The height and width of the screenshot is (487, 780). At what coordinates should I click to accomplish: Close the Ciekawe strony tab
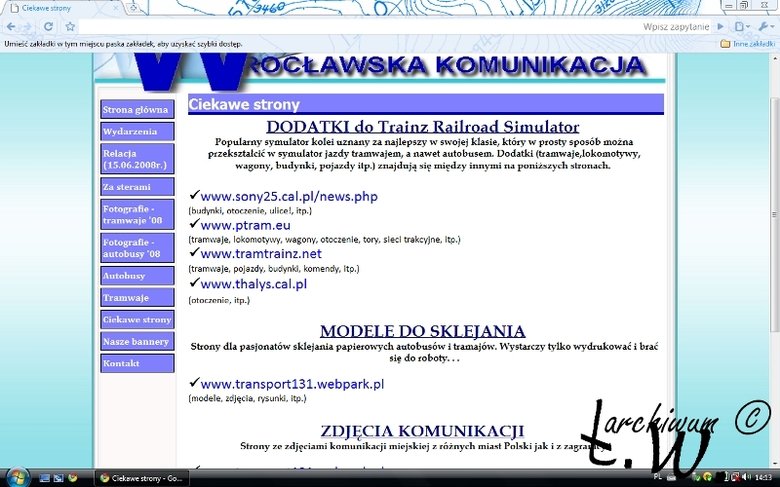tap(116, 8)
